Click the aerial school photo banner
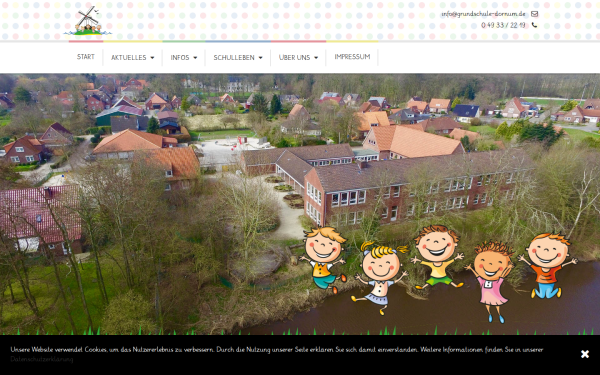600x375 pixels. tap(300, 204)
